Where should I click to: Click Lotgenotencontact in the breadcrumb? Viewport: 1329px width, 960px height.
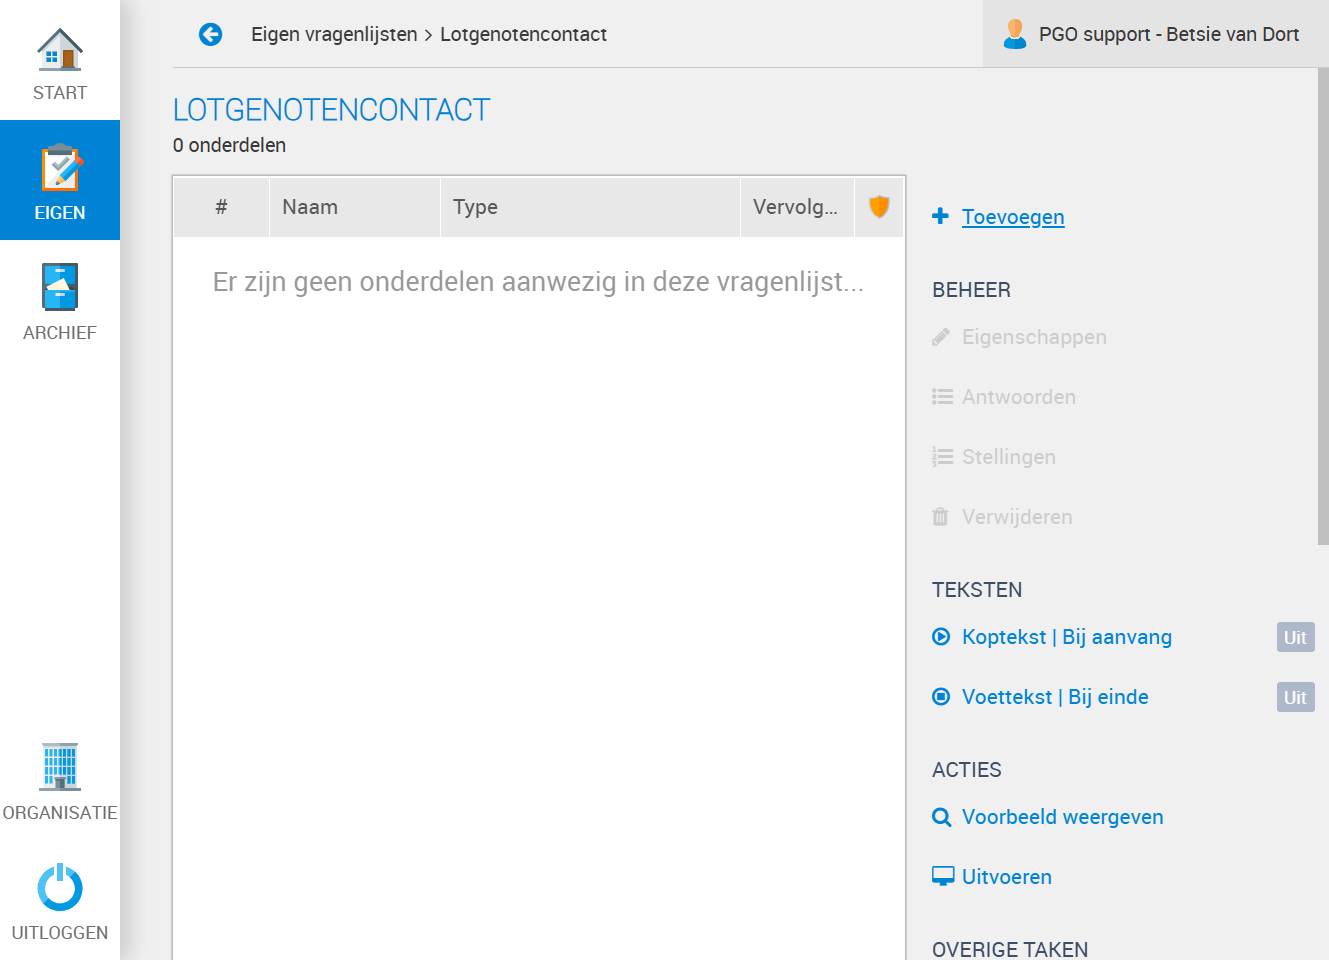[523, 34]
